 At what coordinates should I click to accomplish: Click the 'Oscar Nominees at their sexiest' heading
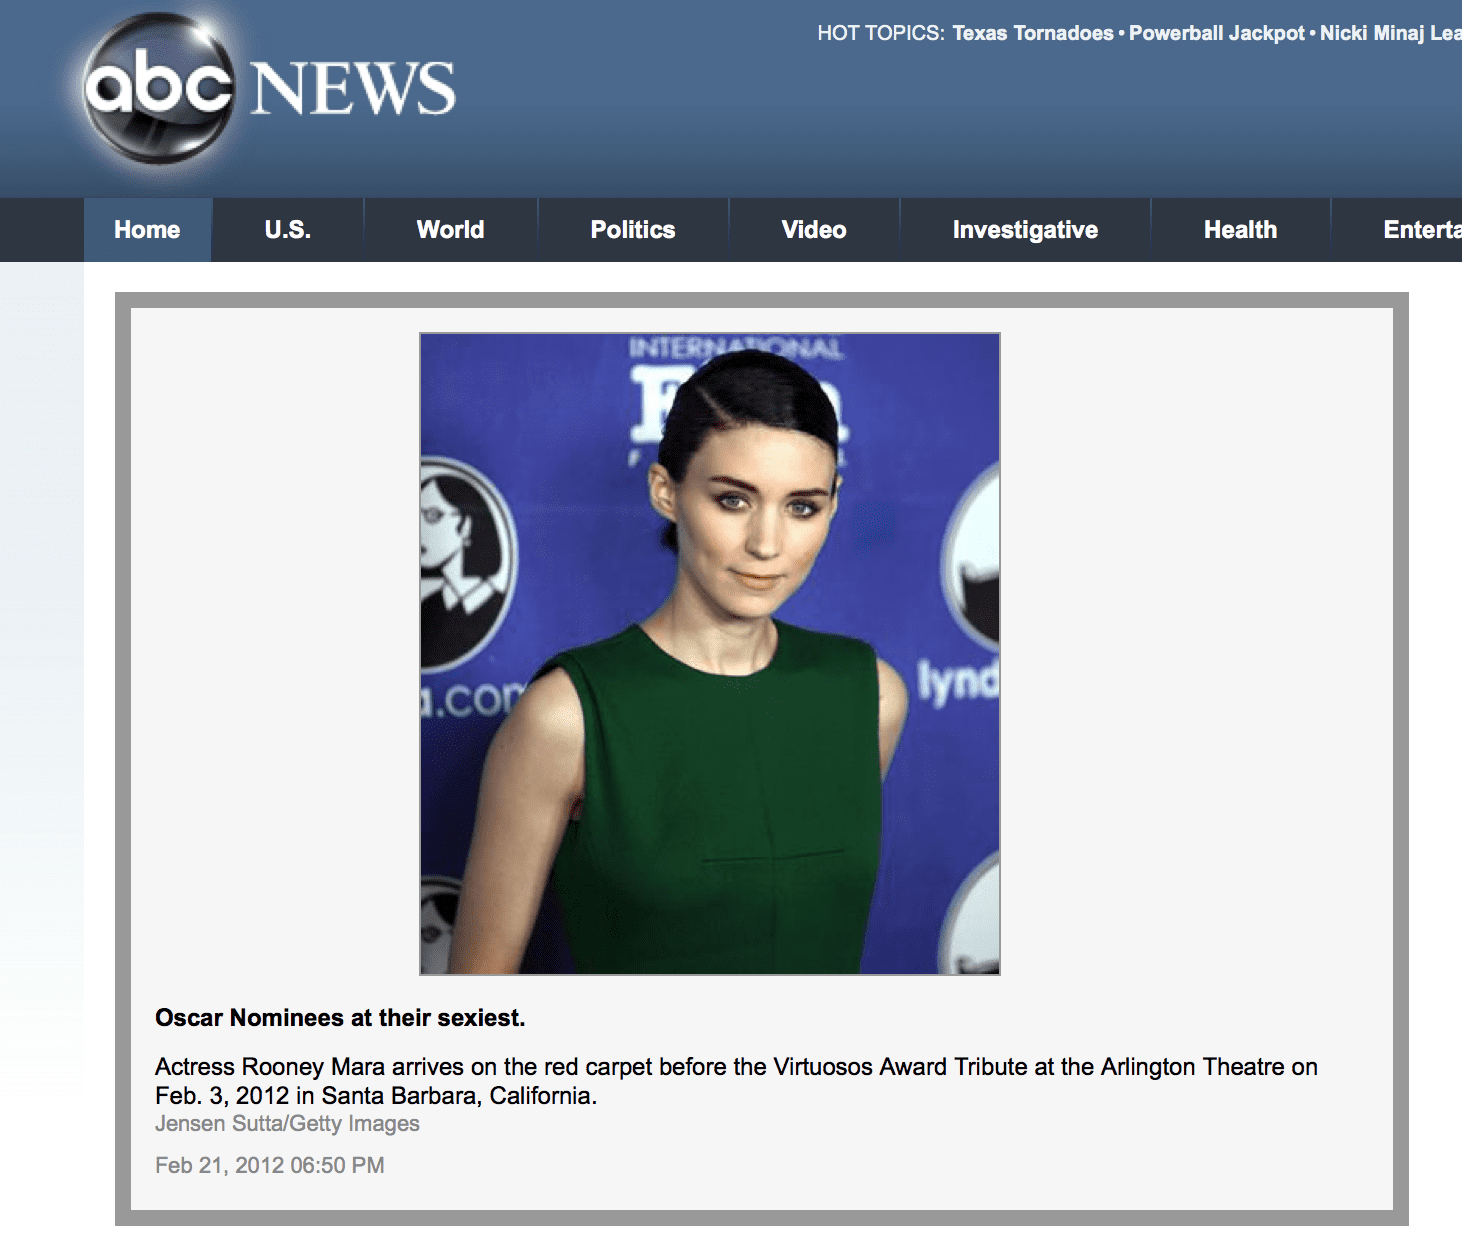(x=340, y=1018)
